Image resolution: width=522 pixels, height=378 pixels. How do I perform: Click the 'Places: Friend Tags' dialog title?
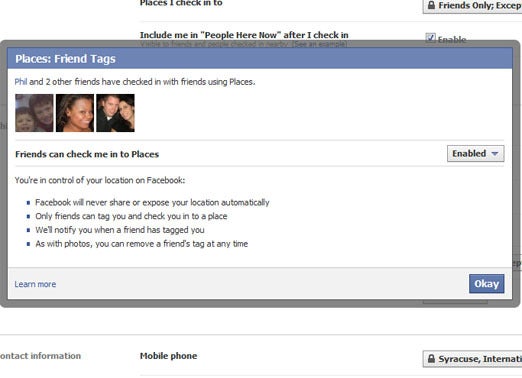click(x=65, y=59)
